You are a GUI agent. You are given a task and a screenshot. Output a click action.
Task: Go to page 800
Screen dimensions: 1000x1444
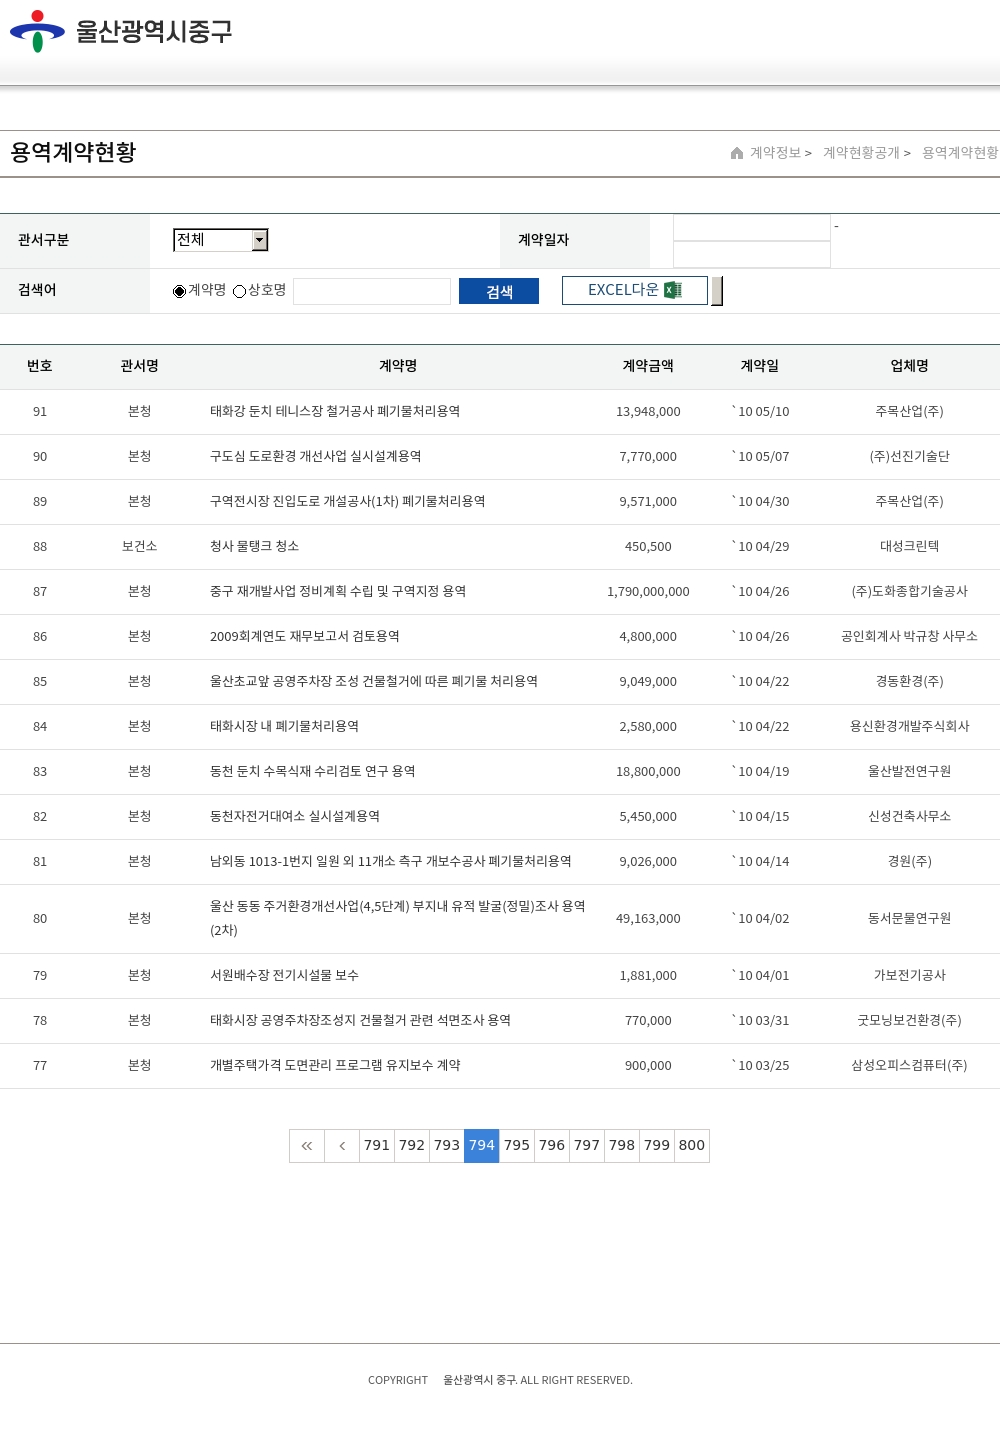pyautogui.click(x=692, y=1146)
